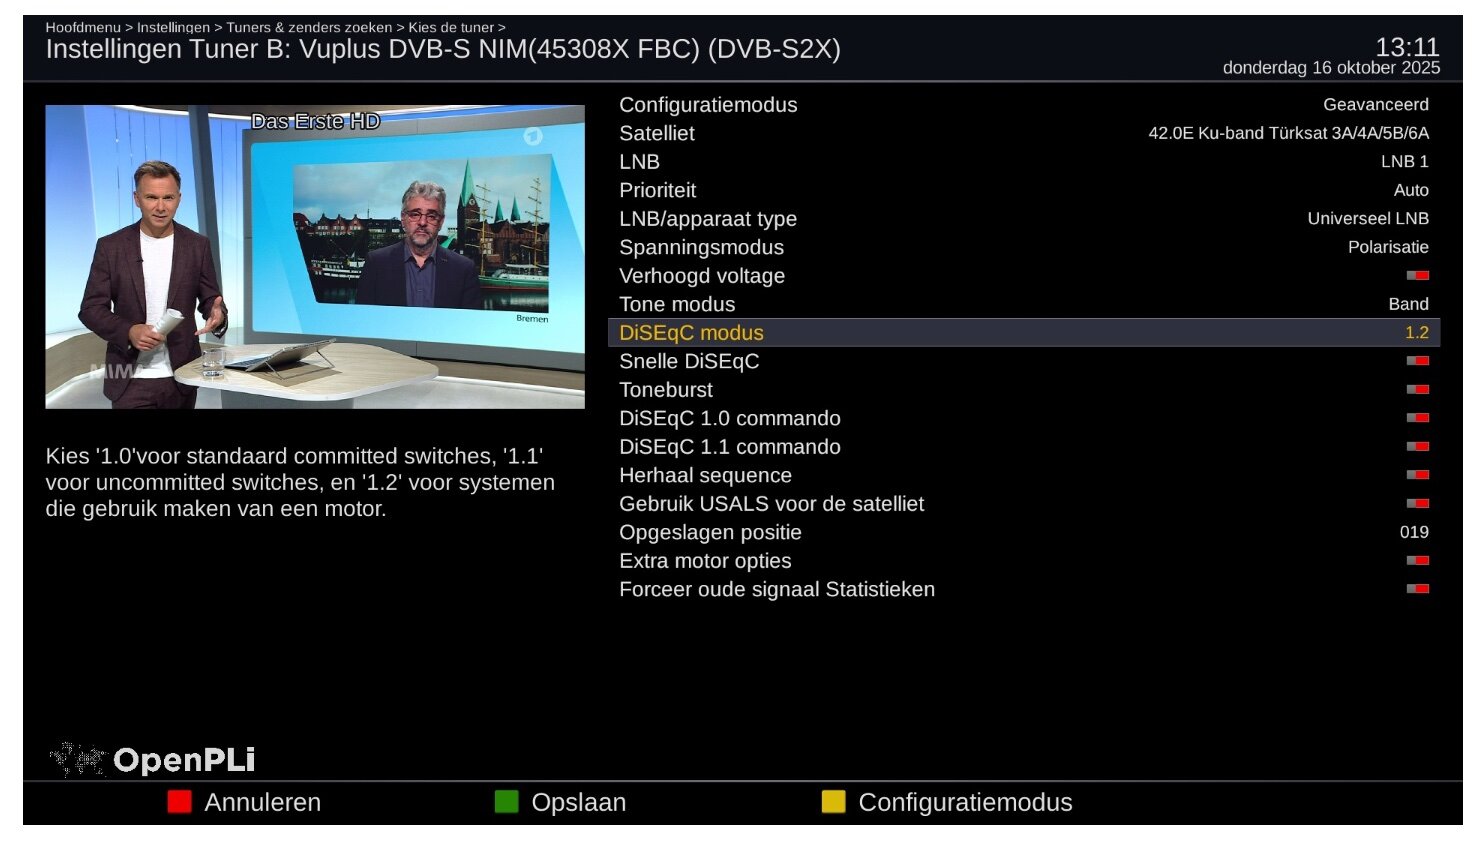Image resolution: width=1483 pixels, height=843 pixels.
Task: Select the LNB setting row label
Action: pos(639,161)
